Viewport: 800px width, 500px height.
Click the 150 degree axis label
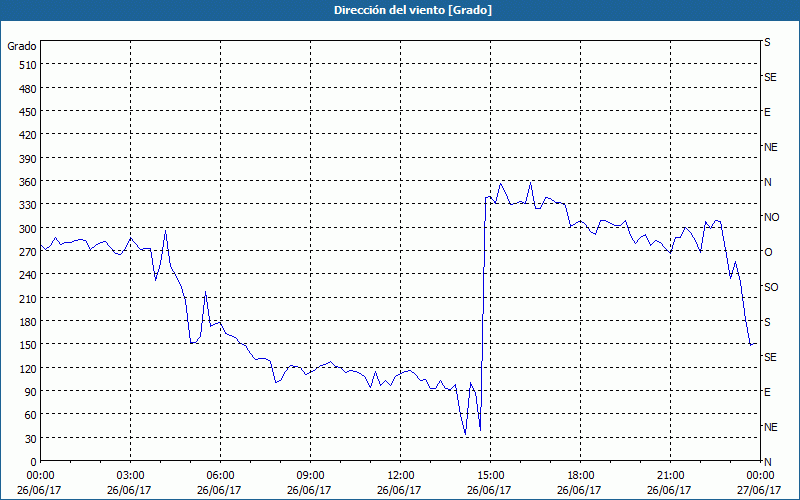coord(28,345)
